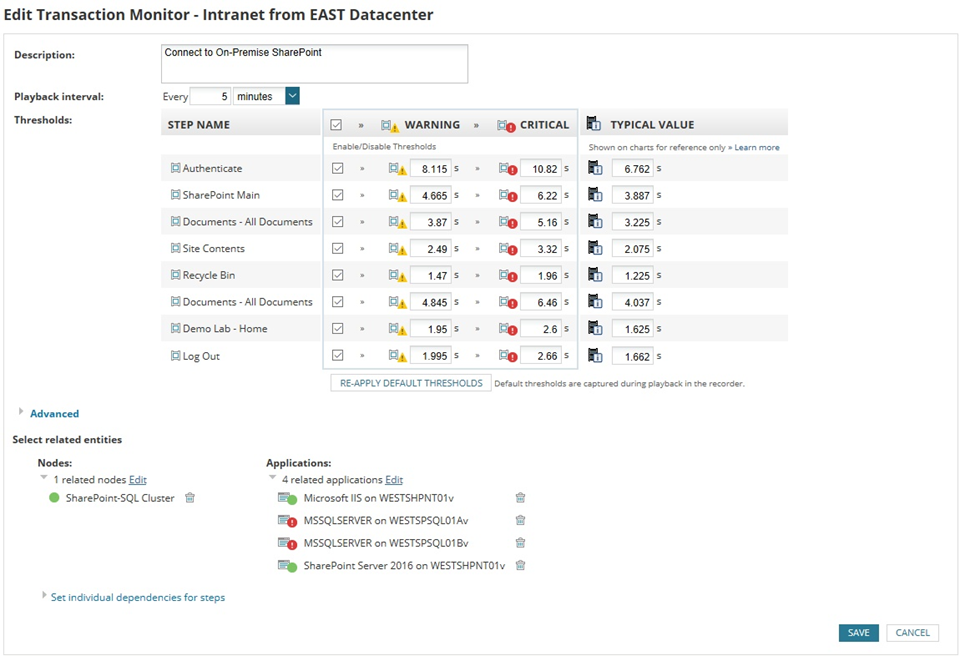
Task: Click the warning icon in Authenticate row
Action: pos(397,169)
